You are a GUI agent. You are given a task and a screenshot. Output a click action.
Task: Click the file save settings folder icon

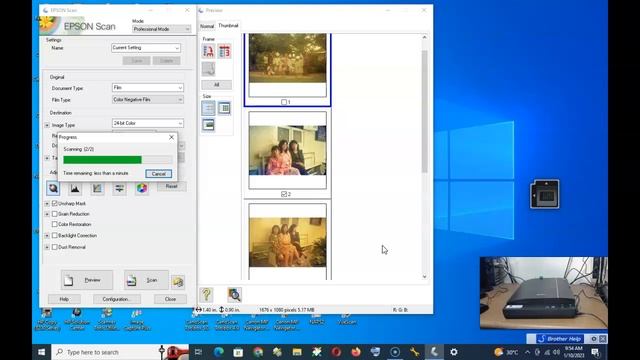click(178, 281)
